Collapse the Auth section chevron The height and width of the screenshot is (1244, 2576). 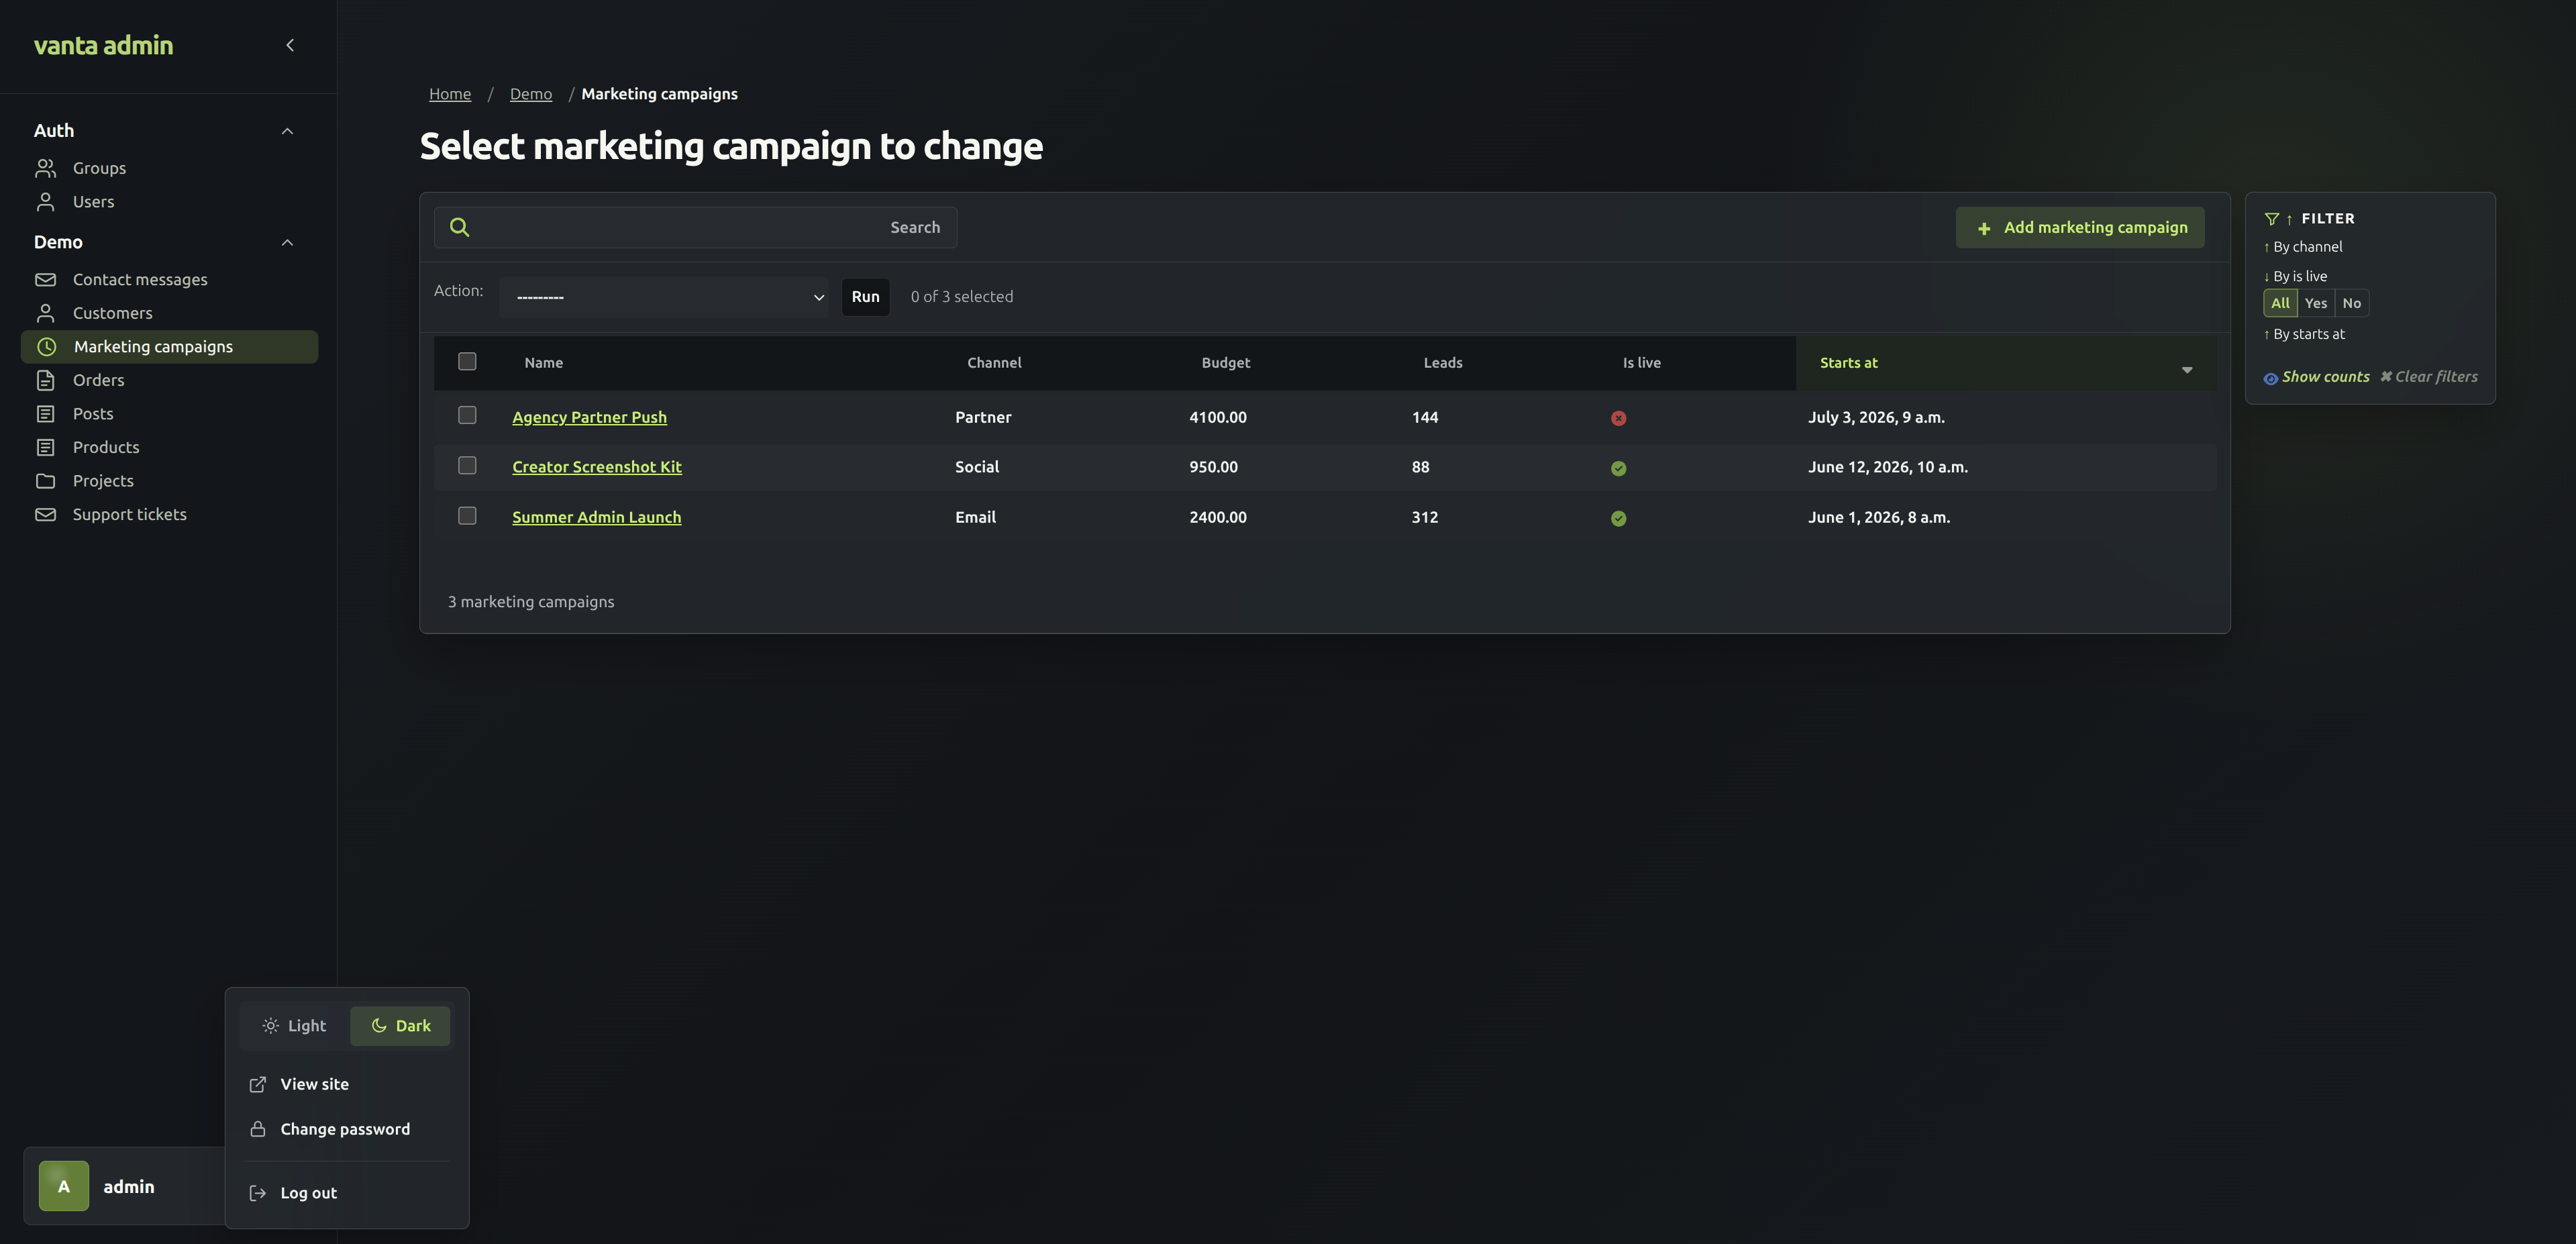pos(287,131)
